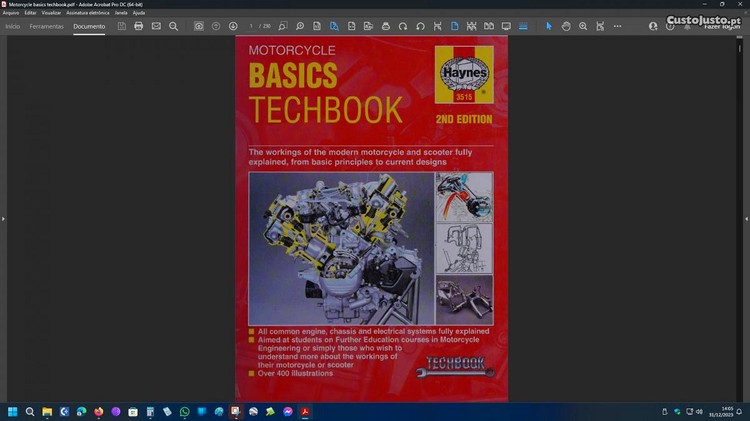
Task: Go to next page with down arrow
Action: tap(233, 26)
